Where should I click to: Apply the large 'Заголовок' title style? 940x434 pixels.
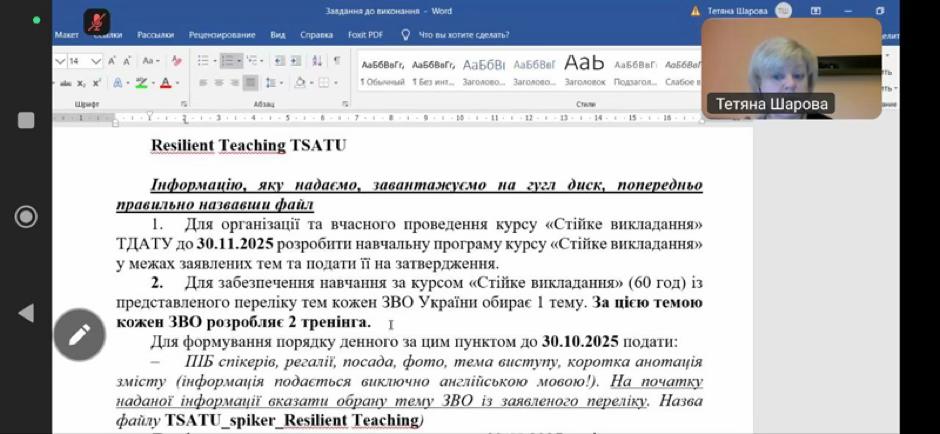pyautogui.click(x=585, y=72)
